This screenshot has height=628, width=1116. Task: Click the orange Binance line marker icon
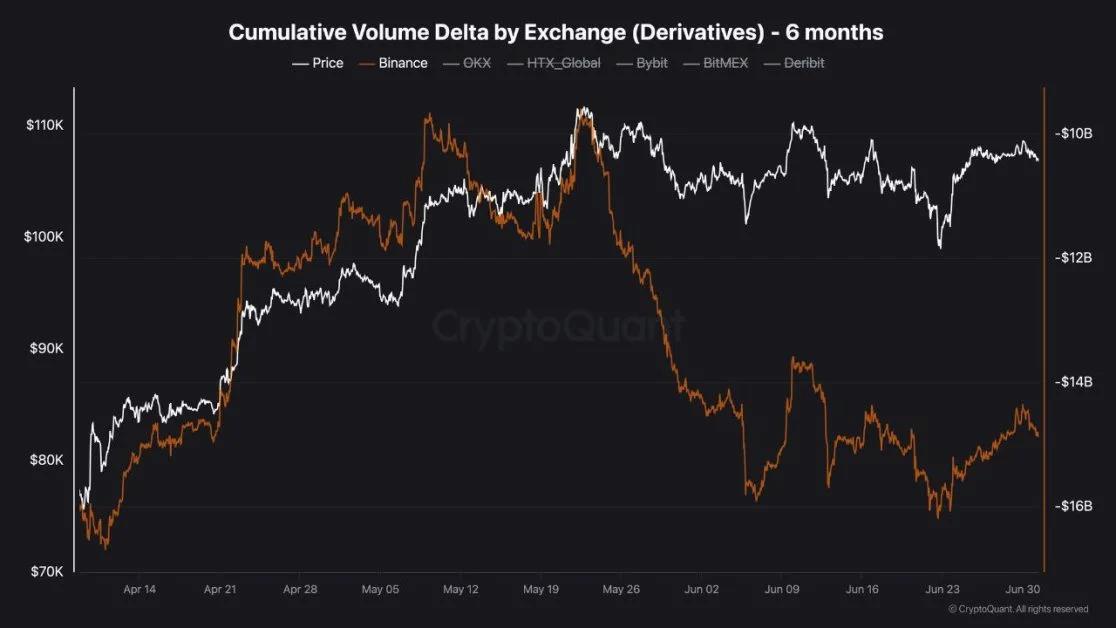pyautogui.click(x=366, y=64)
